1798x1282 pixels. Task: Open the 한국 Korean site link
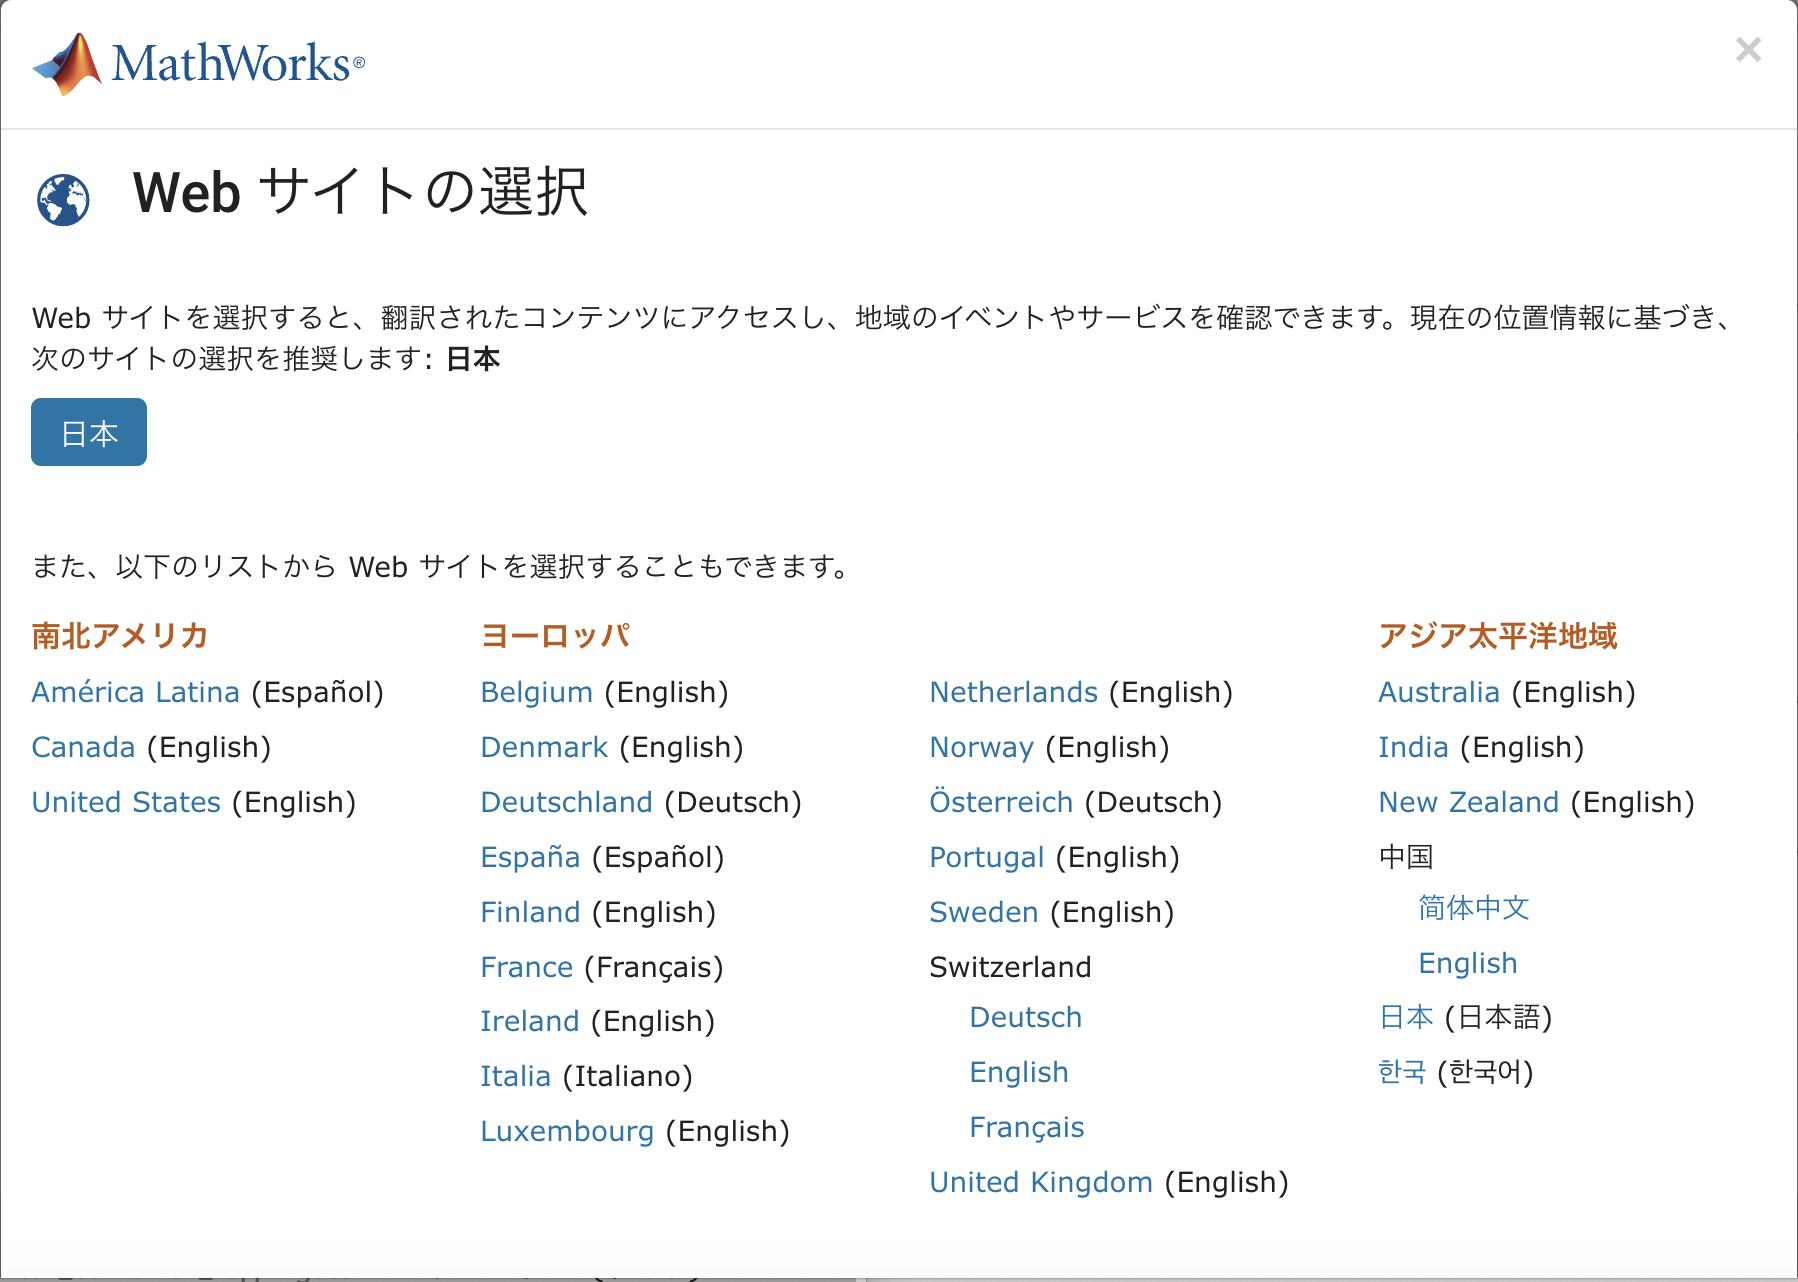(1401, 1072)
